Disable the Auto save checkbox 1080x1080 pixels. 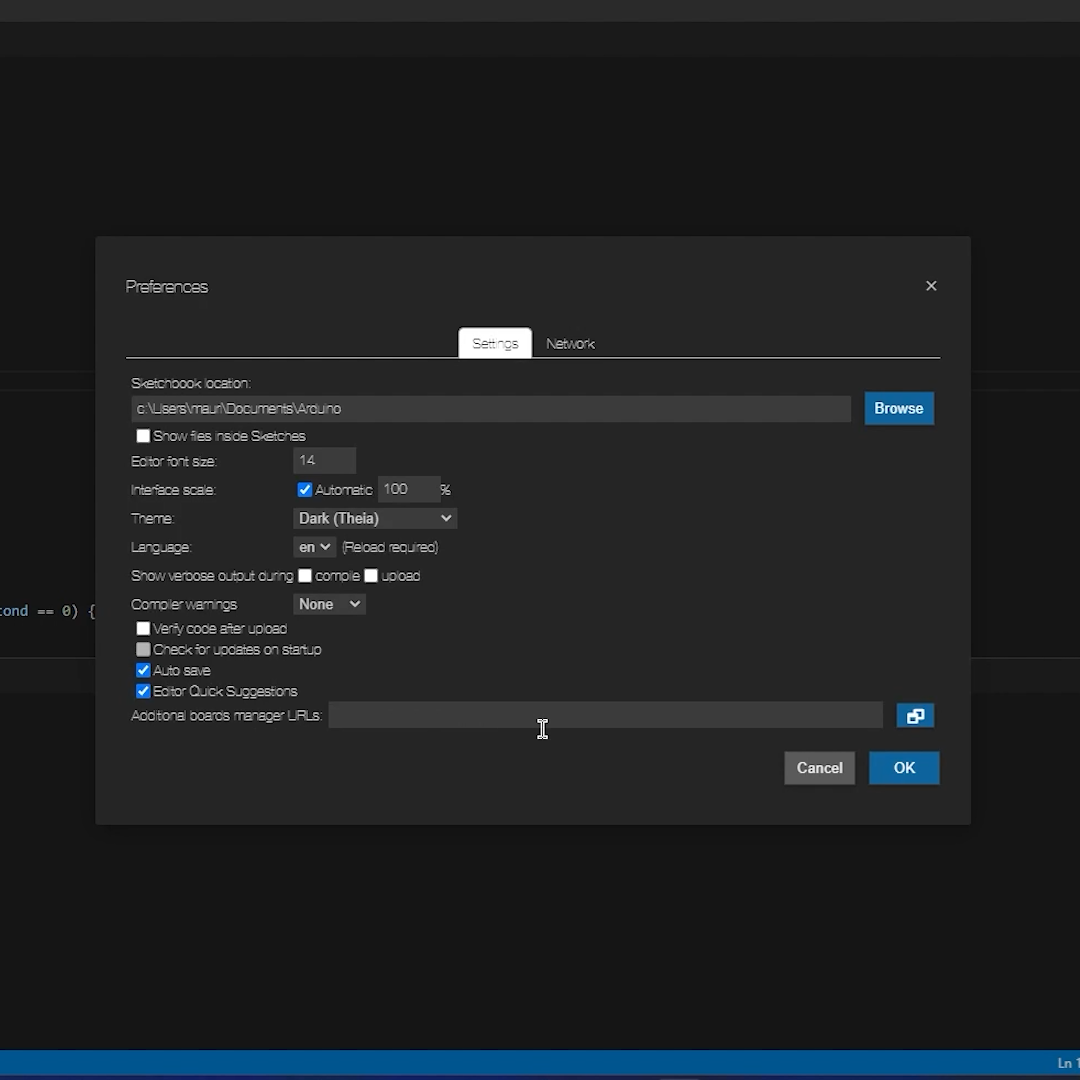click(x=143, y=670)
